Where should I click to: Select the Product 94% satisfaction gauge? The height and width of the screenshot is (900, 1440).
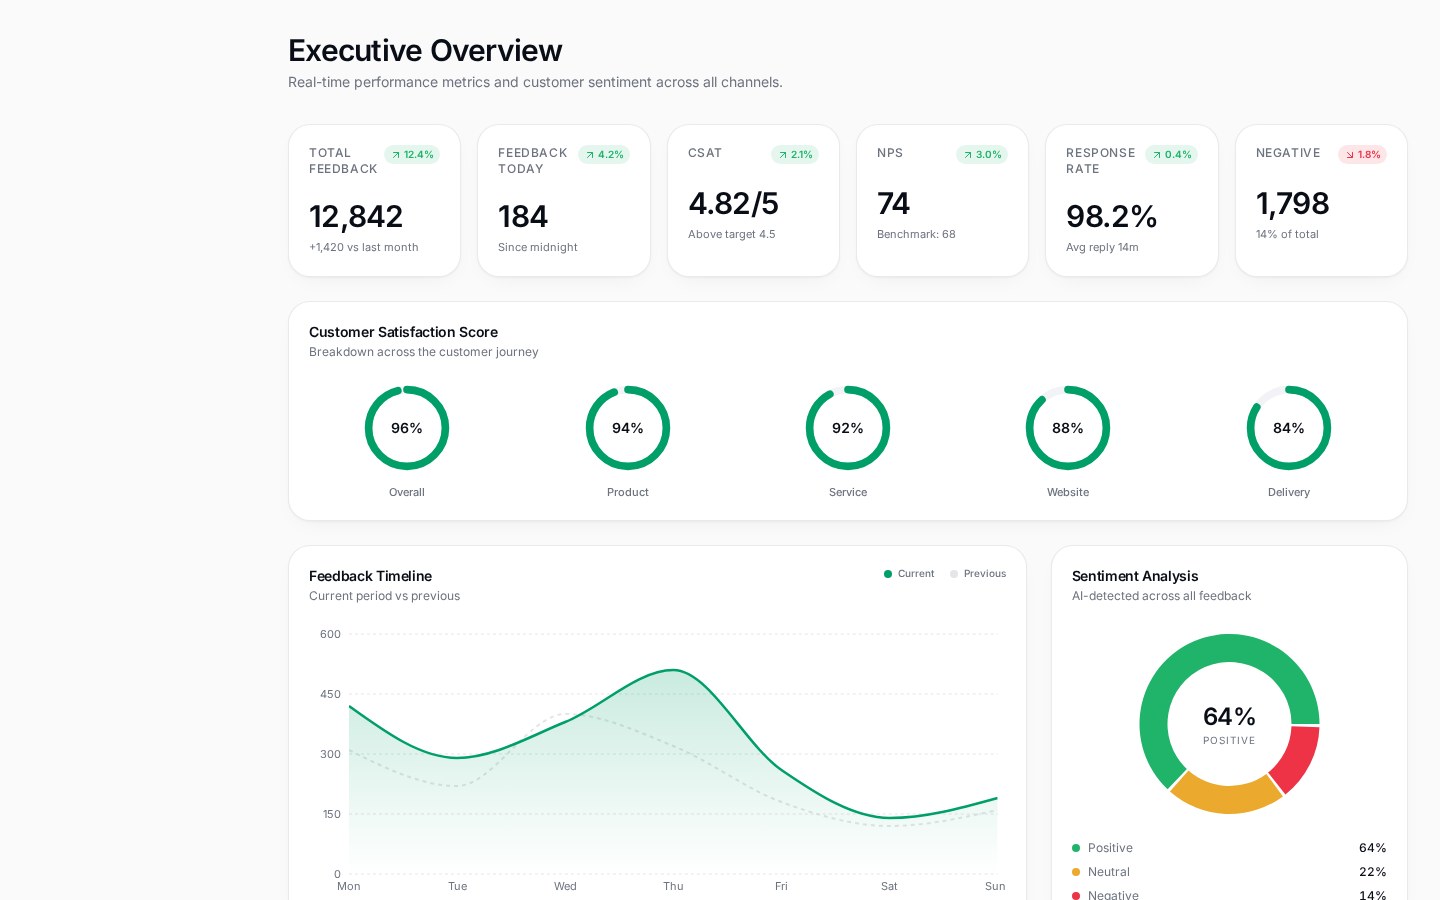pyautogui.click(x=628, y=428)
